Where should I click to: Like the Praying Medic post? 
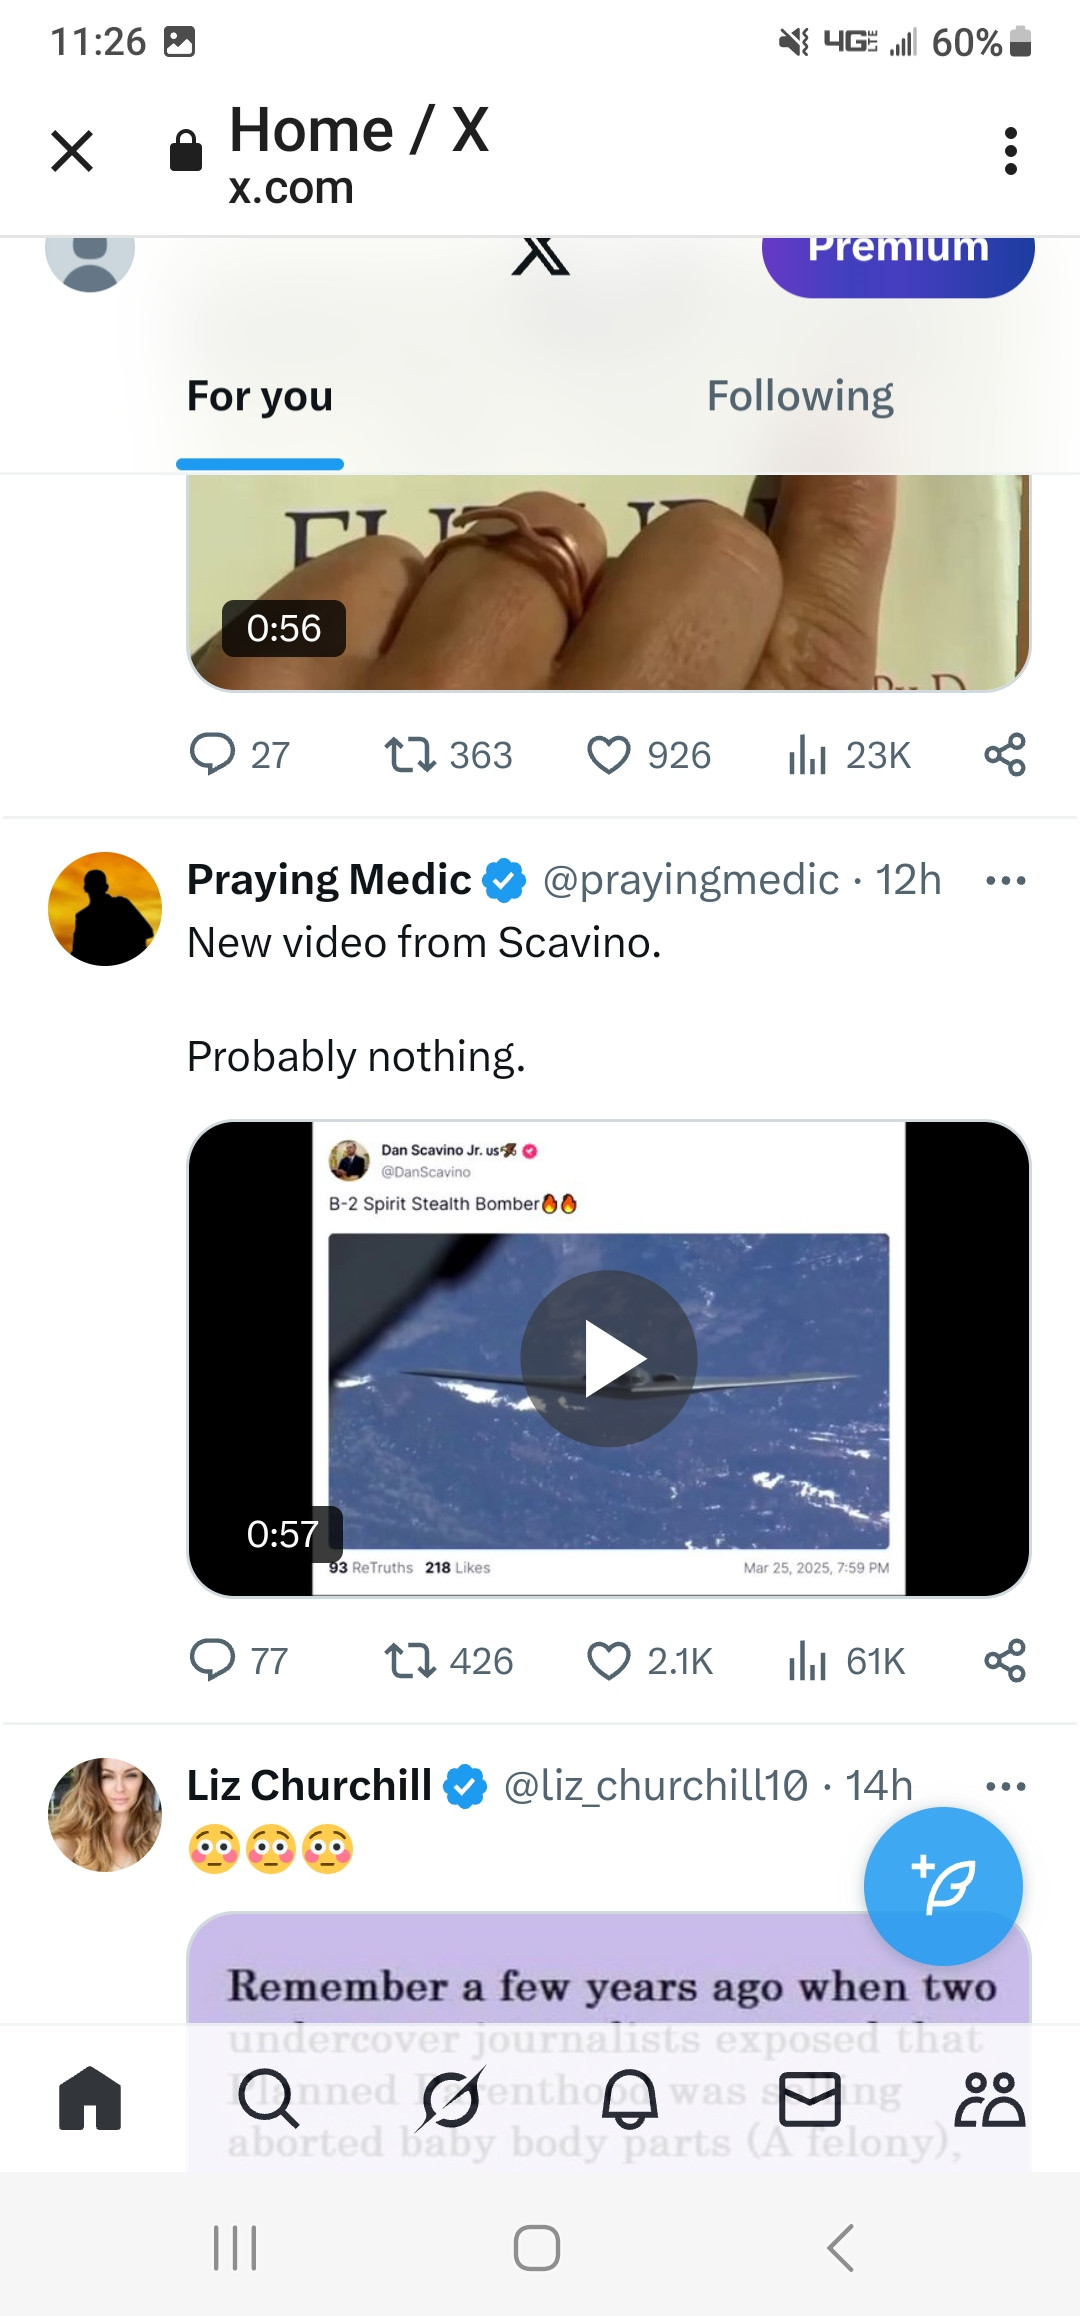[609, 1661]
